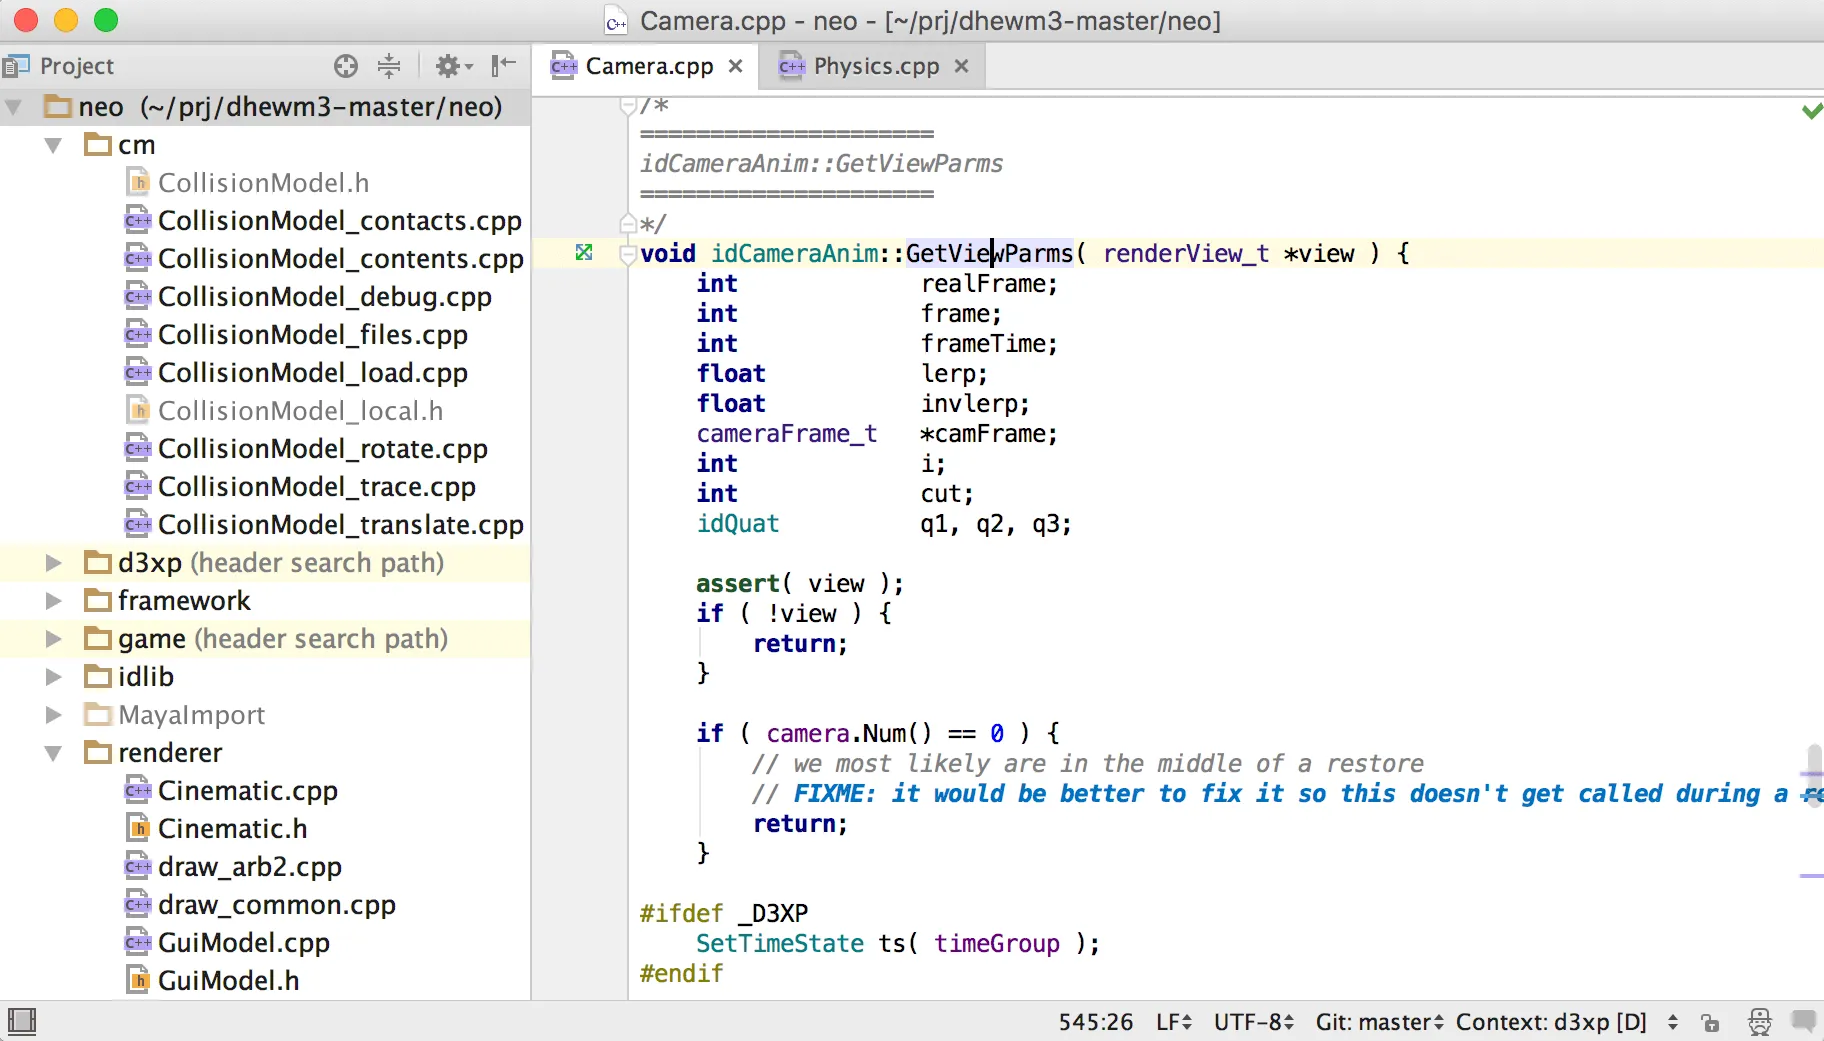This screenshot has height=1041, width=1824.
Task: Toggle the read-only lock icon in status bar
Action: (x=1710, y=1022)
